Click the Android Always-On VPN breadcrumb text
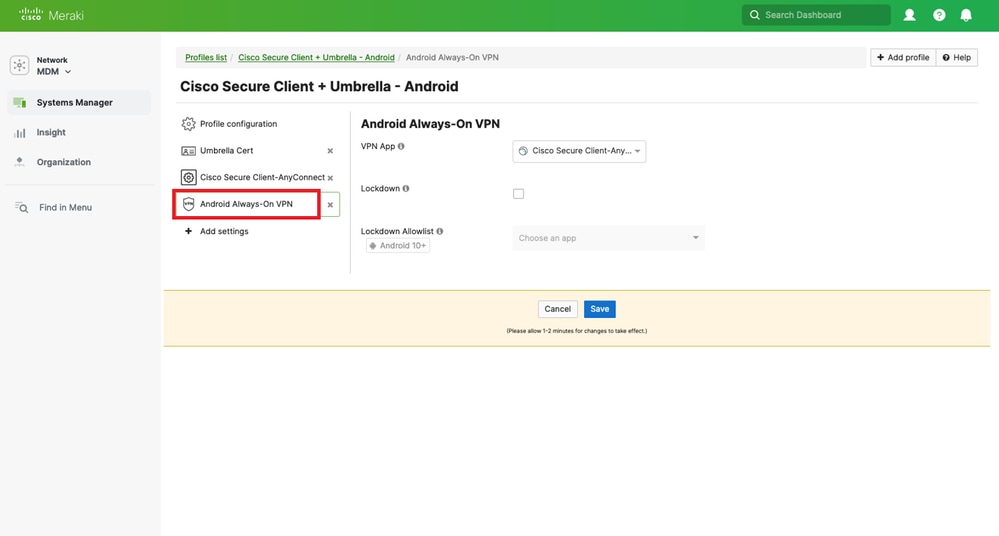 click(x=452, y=57)
